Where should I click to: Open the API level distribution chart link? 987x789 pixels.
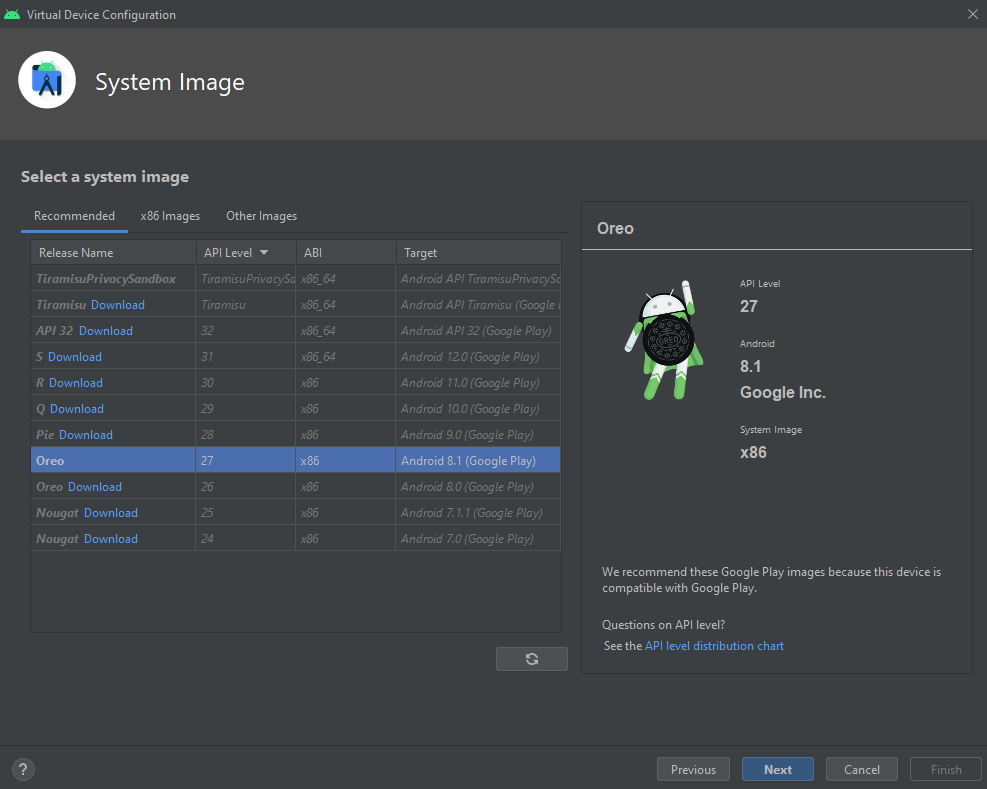(714, 646)
